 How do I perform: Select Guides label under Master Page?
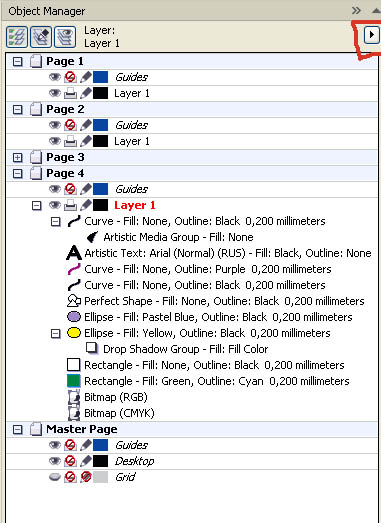131,445
